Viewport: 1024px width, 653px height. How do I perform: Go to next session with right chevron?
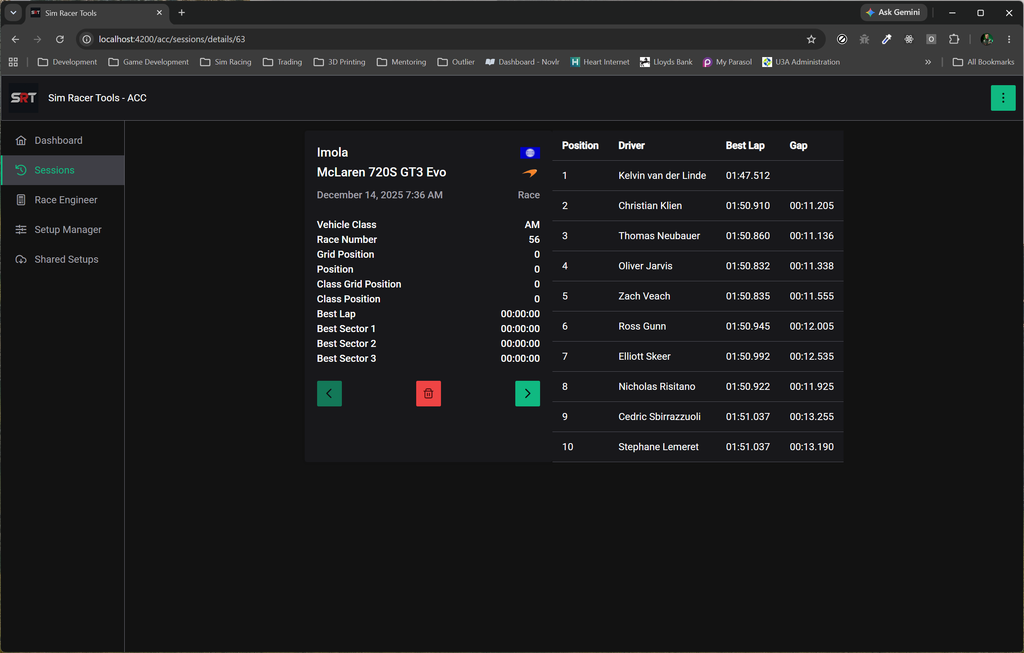point(528,393)
